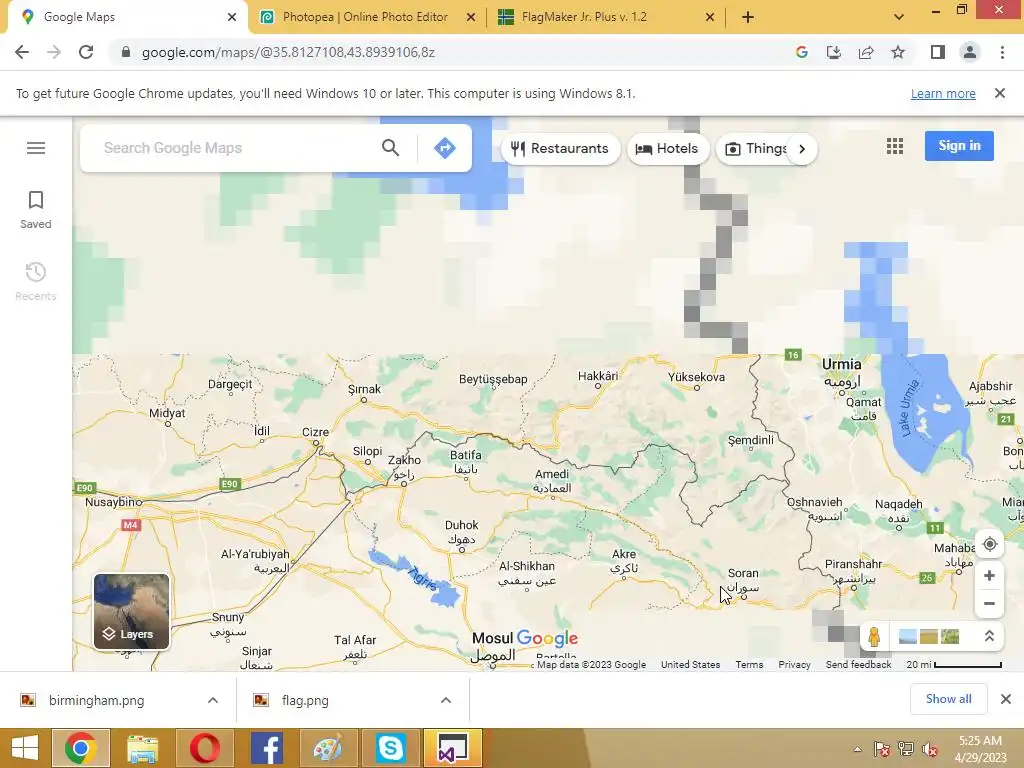Reload the page in Chrome
The image size is (1024, 768).
(86, 52)
